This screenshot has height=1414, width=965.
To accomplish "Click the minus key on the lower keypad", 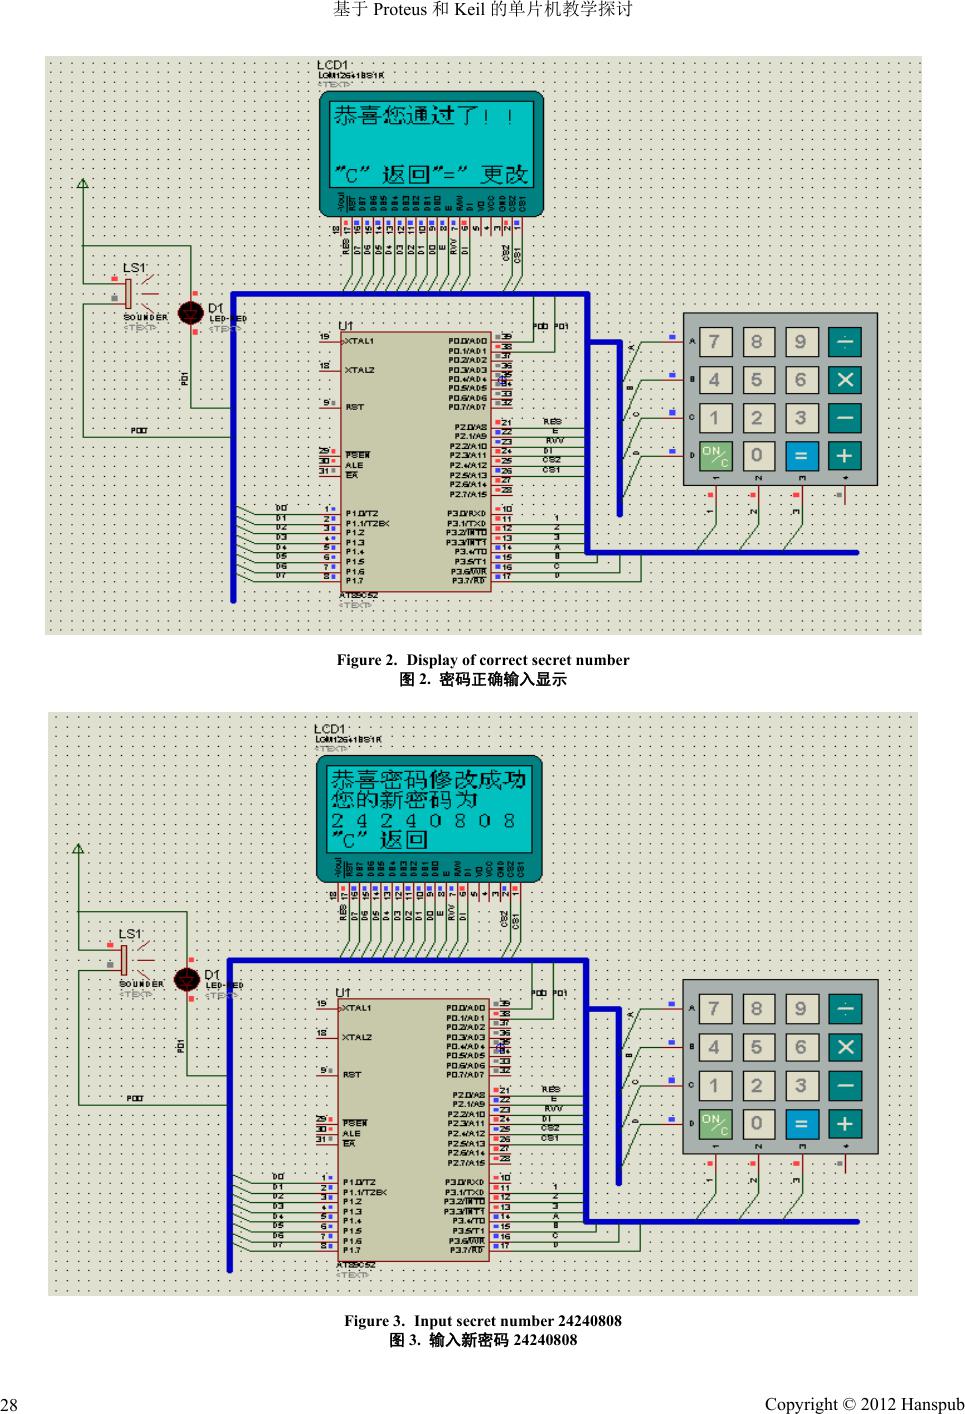I will (845, 1085).
